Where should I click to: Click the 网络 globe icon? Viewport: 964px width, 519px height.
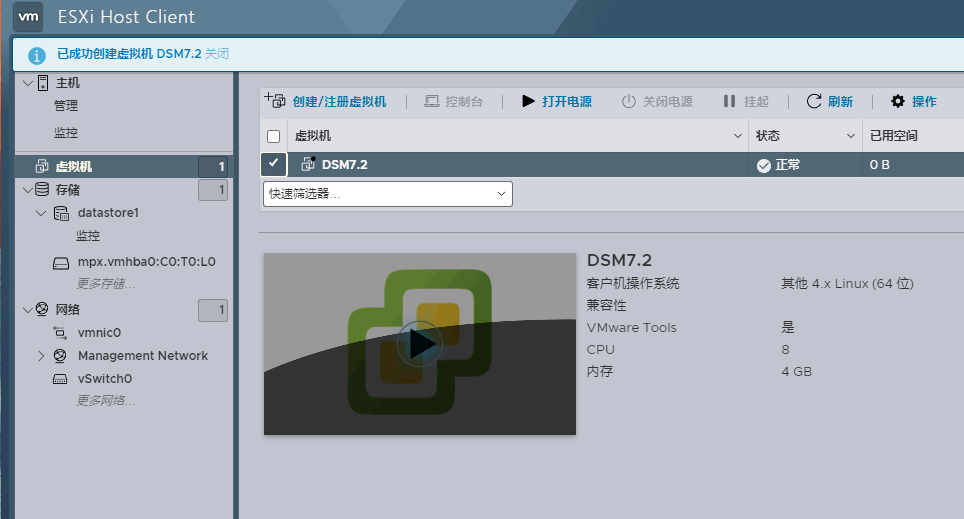coord(42,309)
